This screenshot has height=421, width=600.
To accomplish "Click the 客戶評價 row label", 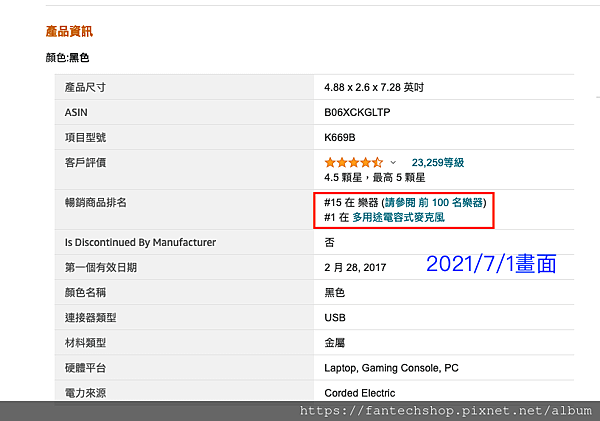I will point(85,163).
